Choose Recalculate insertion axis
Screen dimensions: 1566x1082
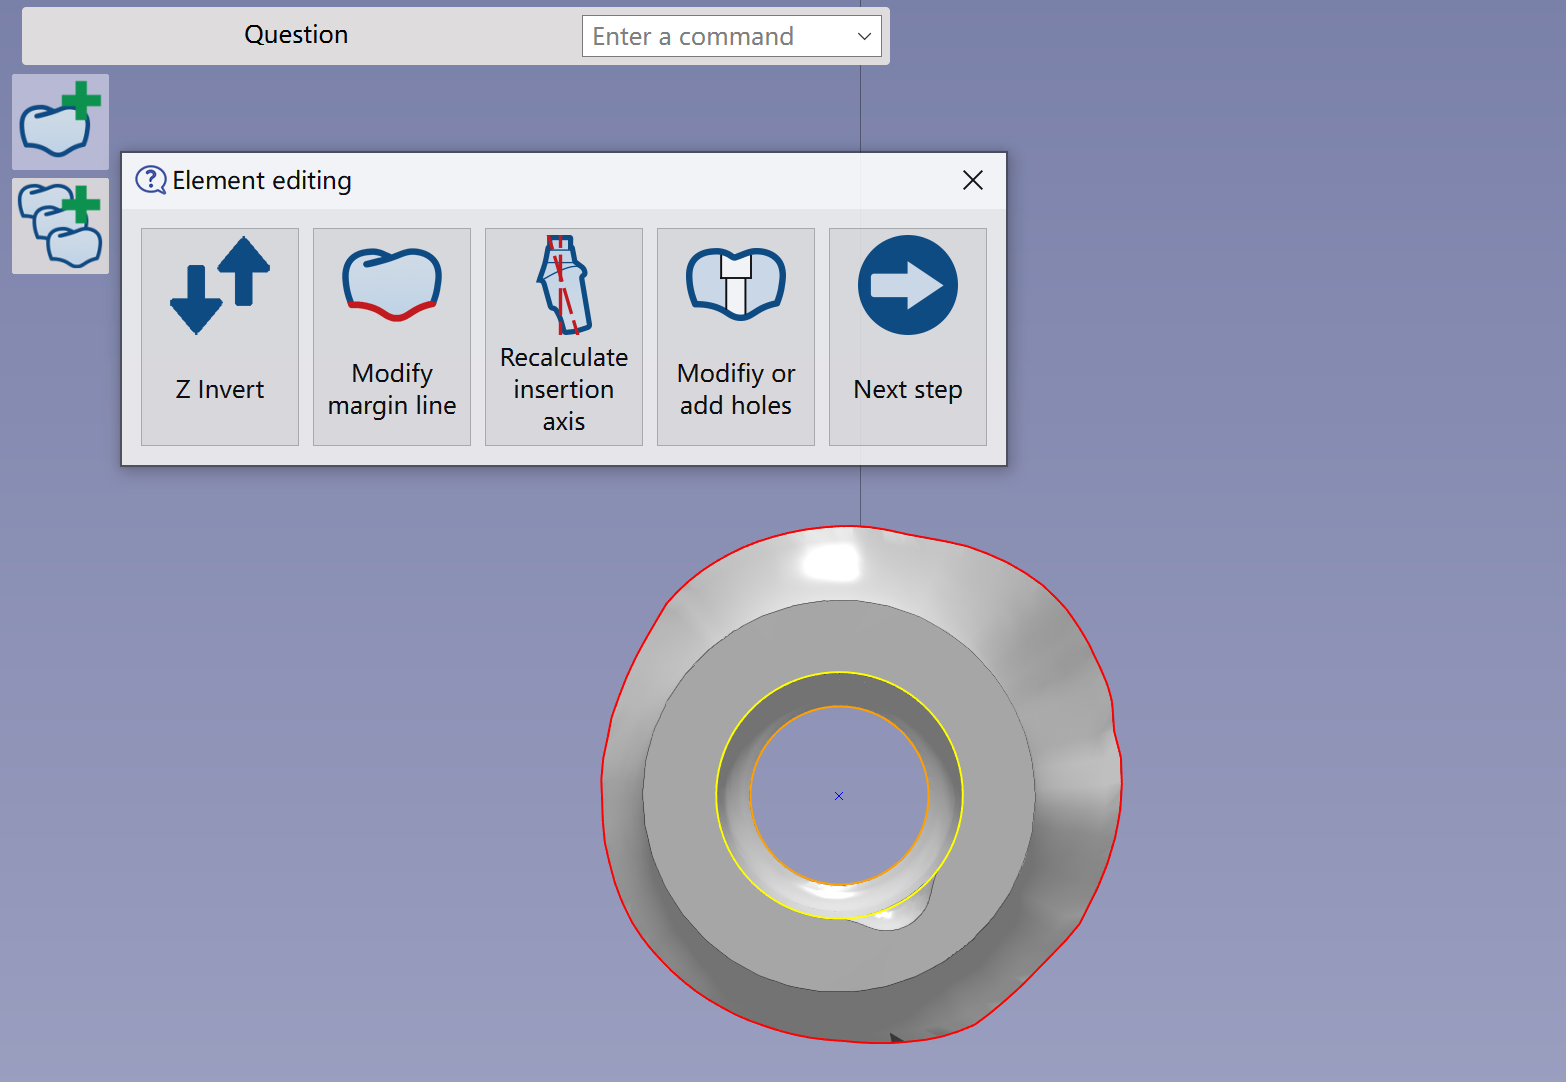564,337
